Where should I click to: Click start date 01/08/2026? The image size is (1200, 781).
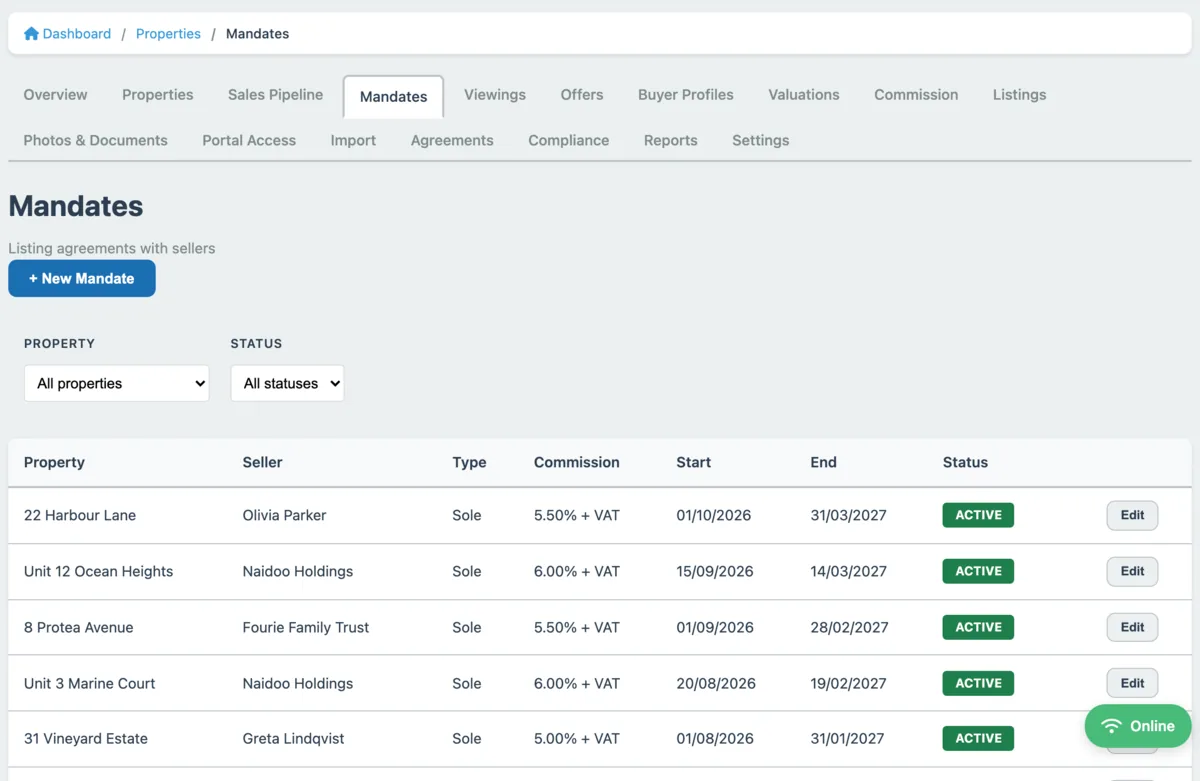point(715,739)
